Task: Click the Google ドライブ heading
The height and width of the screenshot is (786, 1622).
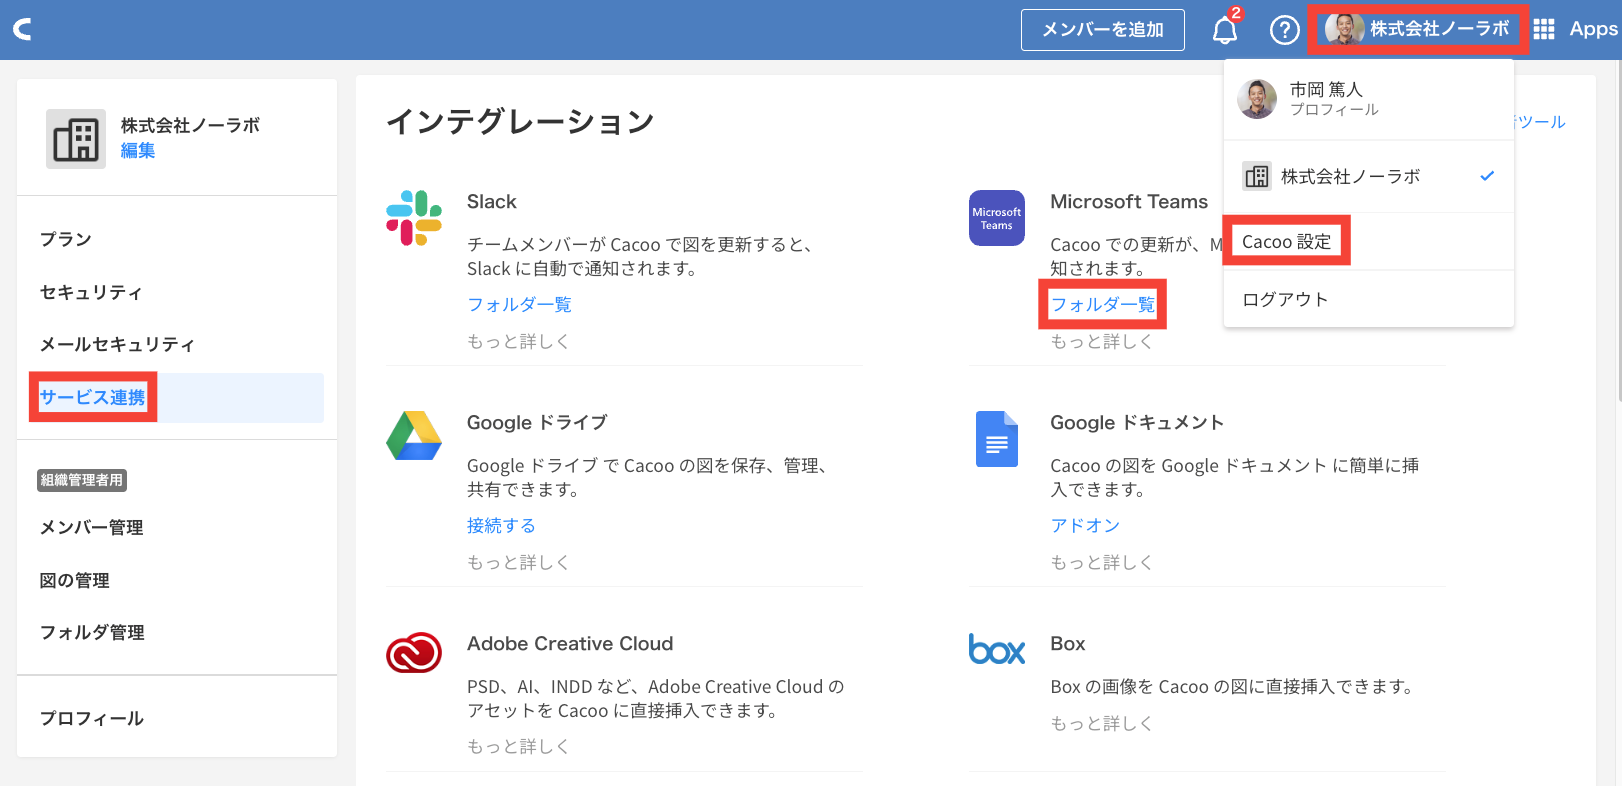Action: coord(537,422)
